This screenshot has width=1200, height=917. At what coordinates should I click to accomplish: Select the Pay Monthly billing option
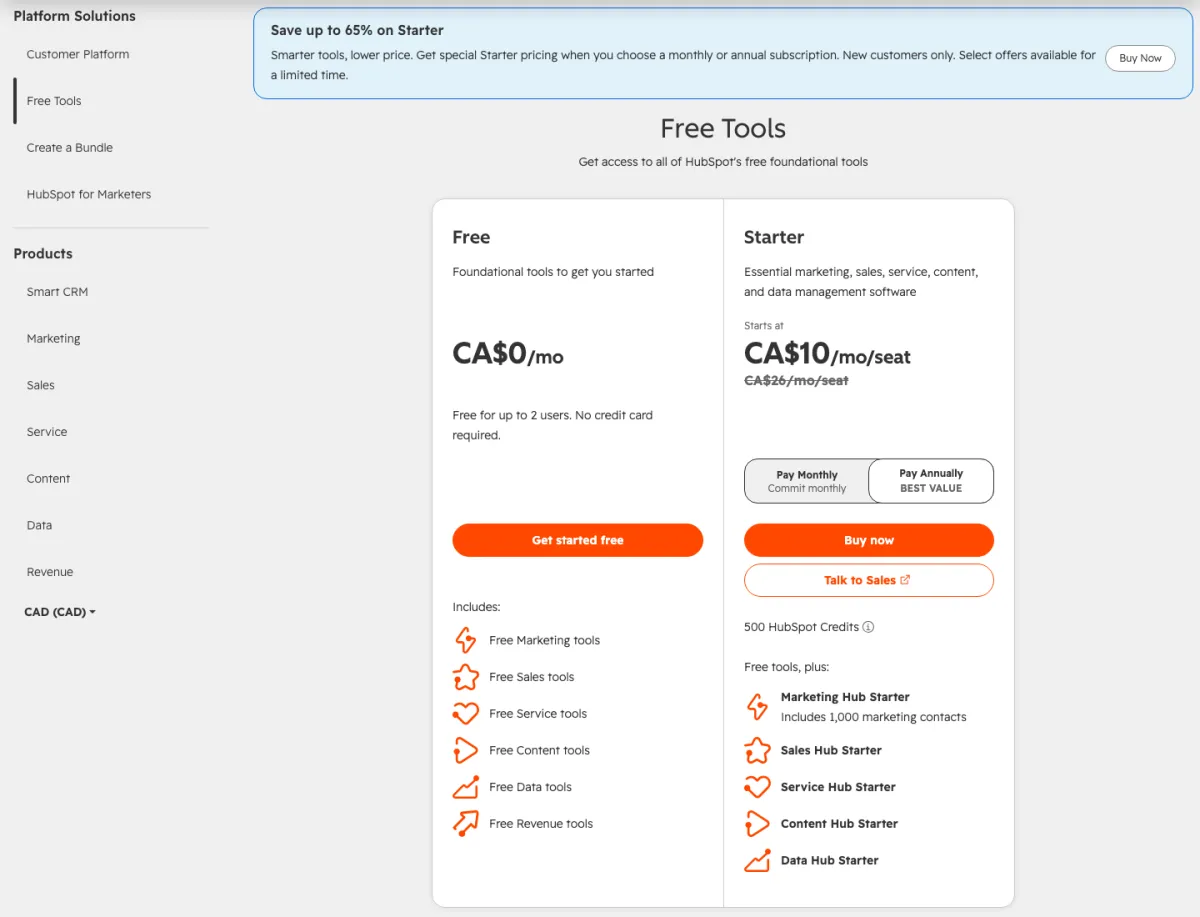[x=807, y=481]
